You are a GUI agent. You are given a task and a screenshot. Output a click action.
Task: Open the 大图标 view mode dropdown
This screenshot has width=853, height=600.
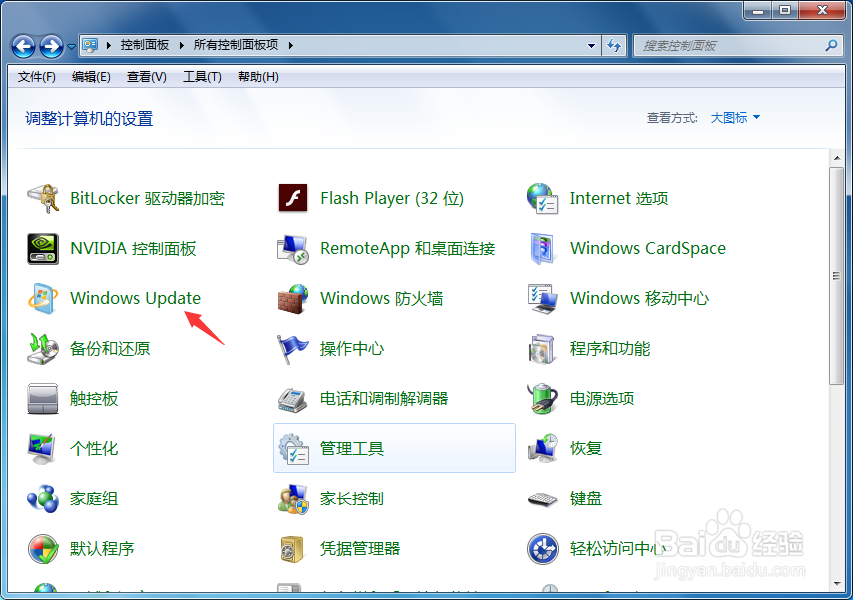tap(735, 117)
